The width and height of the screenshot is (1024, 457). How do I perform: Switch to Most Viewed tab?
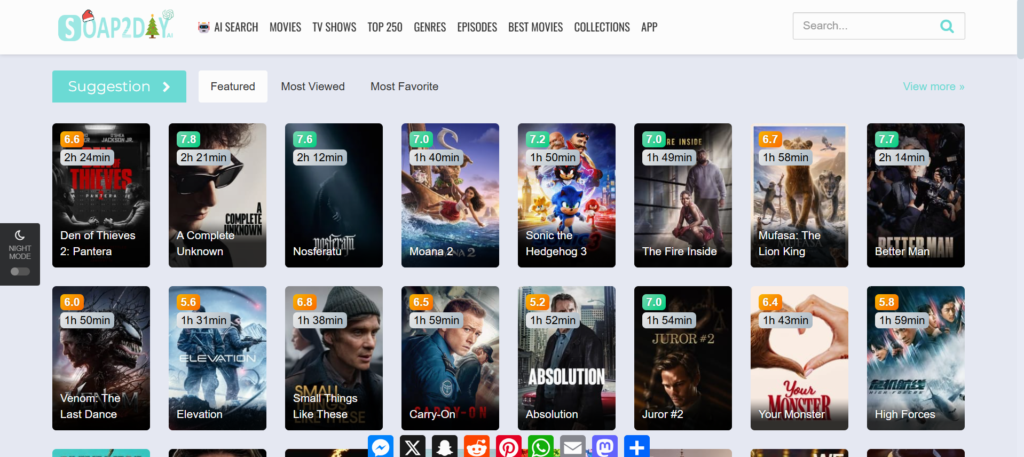point(313,86)
